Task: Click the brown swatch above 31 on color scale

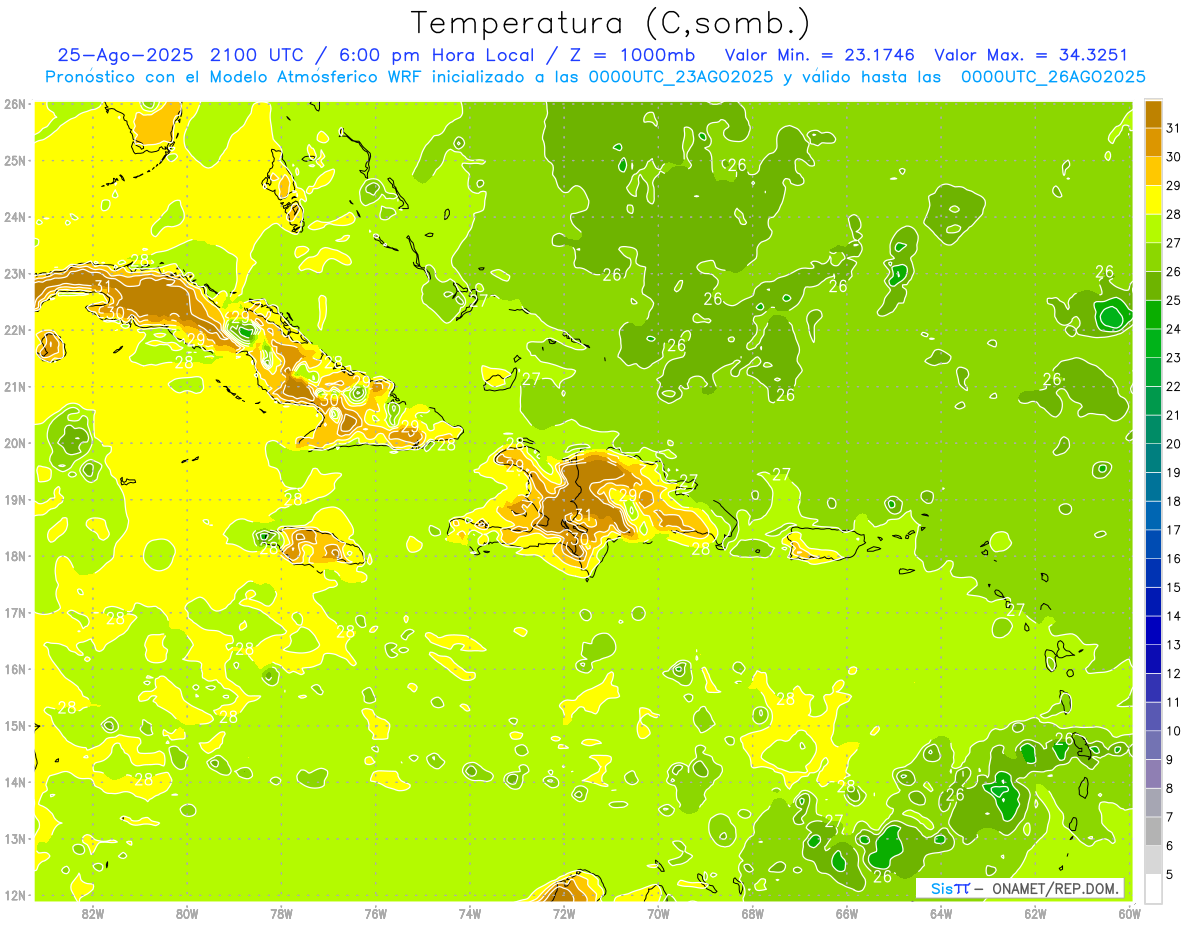Action: click(x=1153, y=114)
